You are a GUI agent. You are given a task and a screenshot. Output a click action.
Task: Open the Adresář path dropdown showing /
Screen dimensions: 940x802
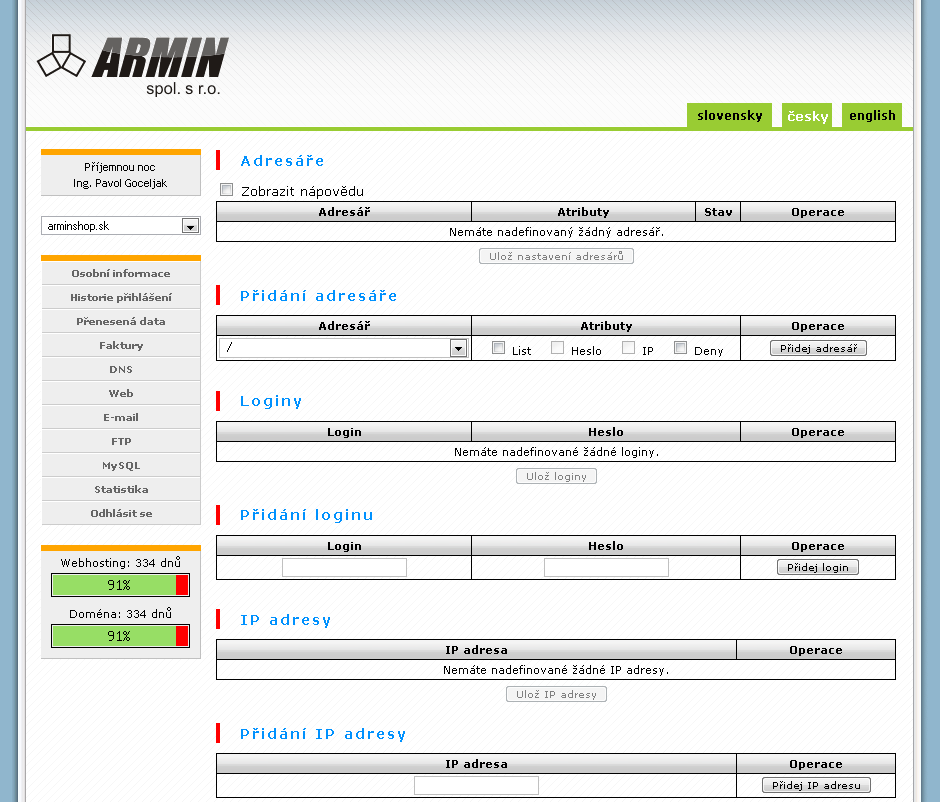point(344,348)
